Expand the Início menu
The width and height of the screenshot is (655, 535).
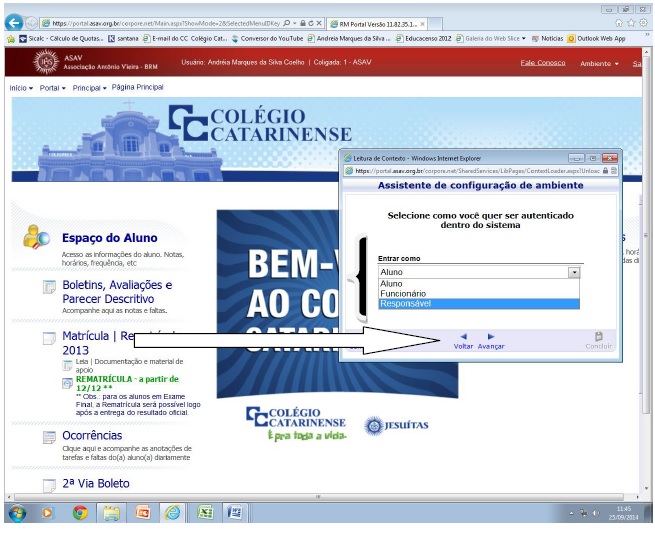coord(21,88)
